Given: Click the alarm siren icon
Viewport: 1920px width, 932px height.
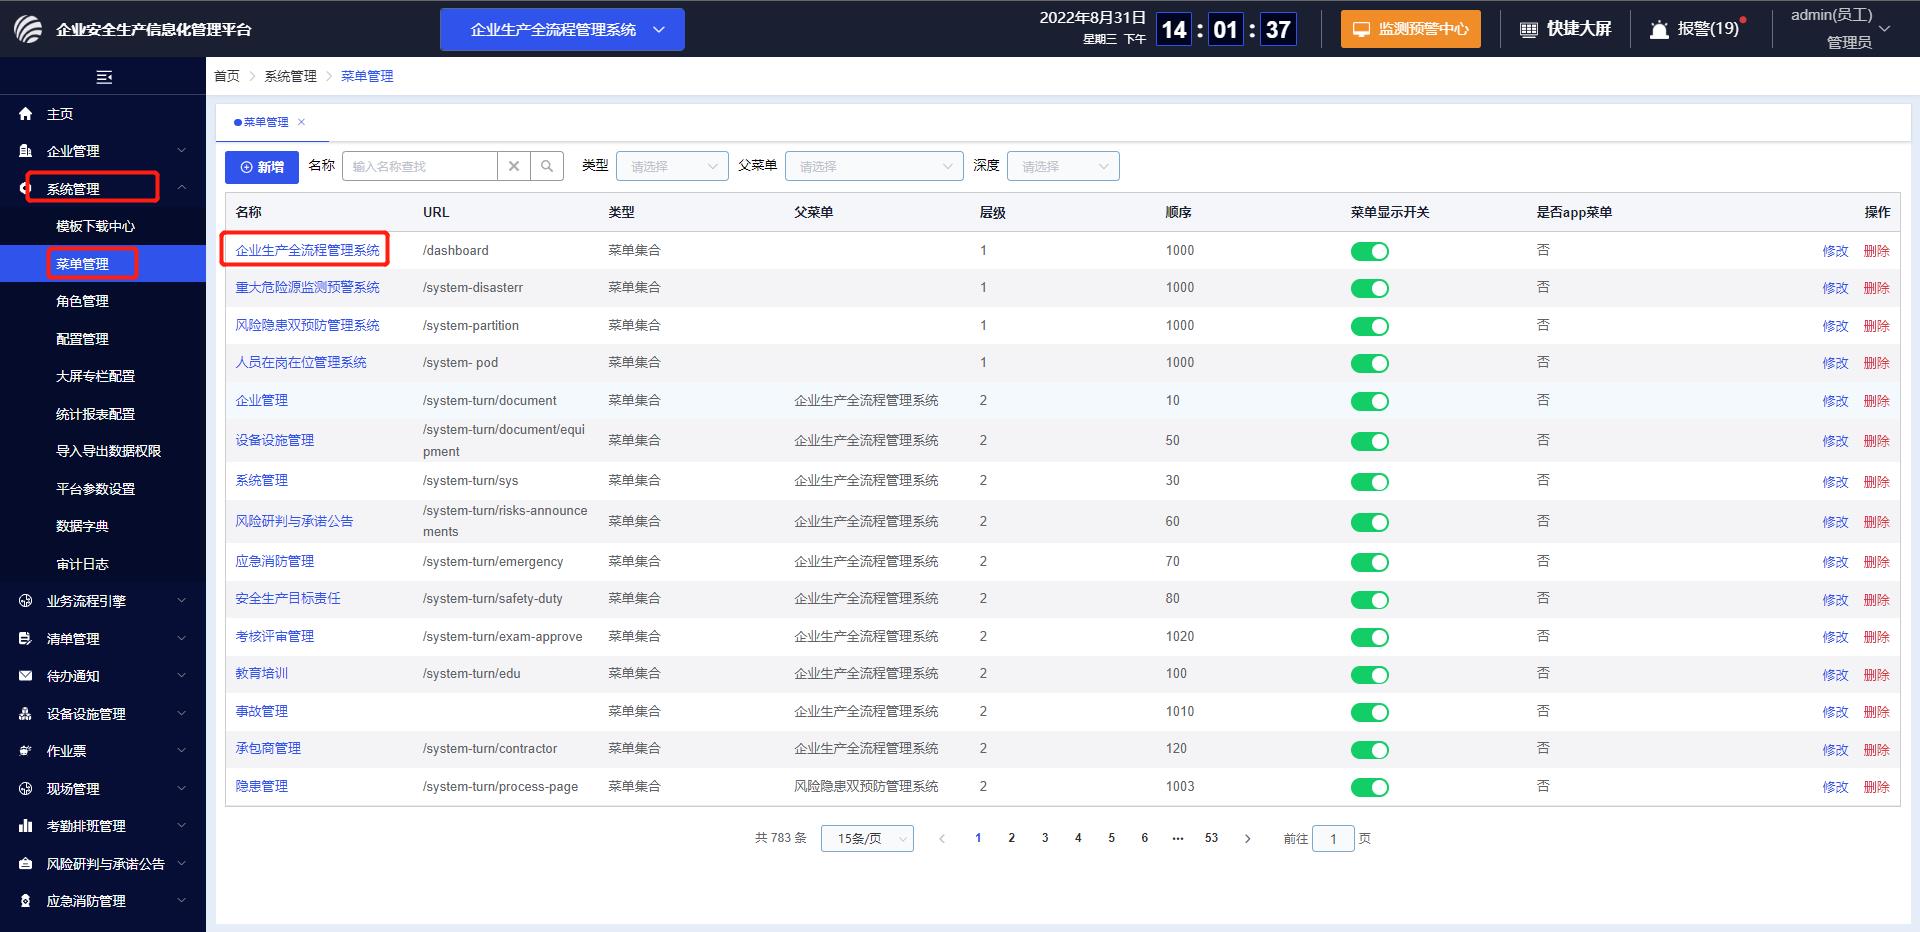Looking at the screenshot, I should pyautogui.click(x=1659, y=29).
